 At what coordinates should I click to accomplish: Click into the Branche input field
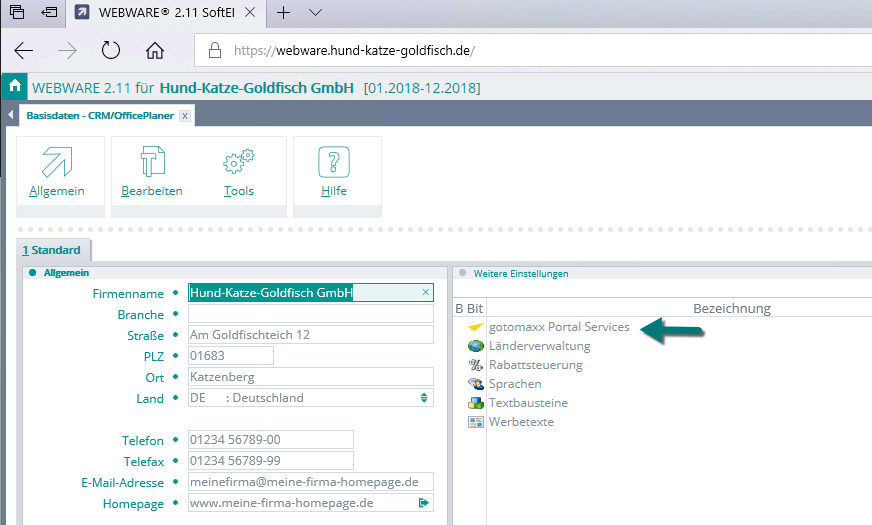310,314
